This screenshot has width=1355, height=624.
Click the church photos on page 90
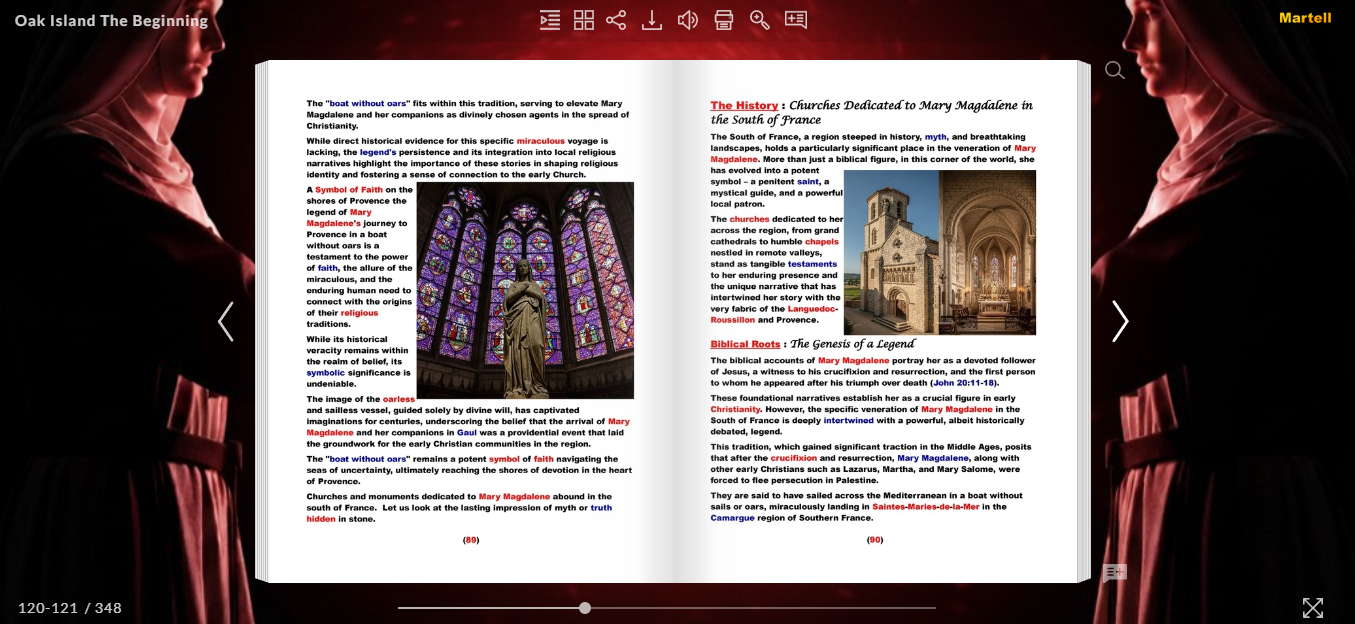click(940, 252)
